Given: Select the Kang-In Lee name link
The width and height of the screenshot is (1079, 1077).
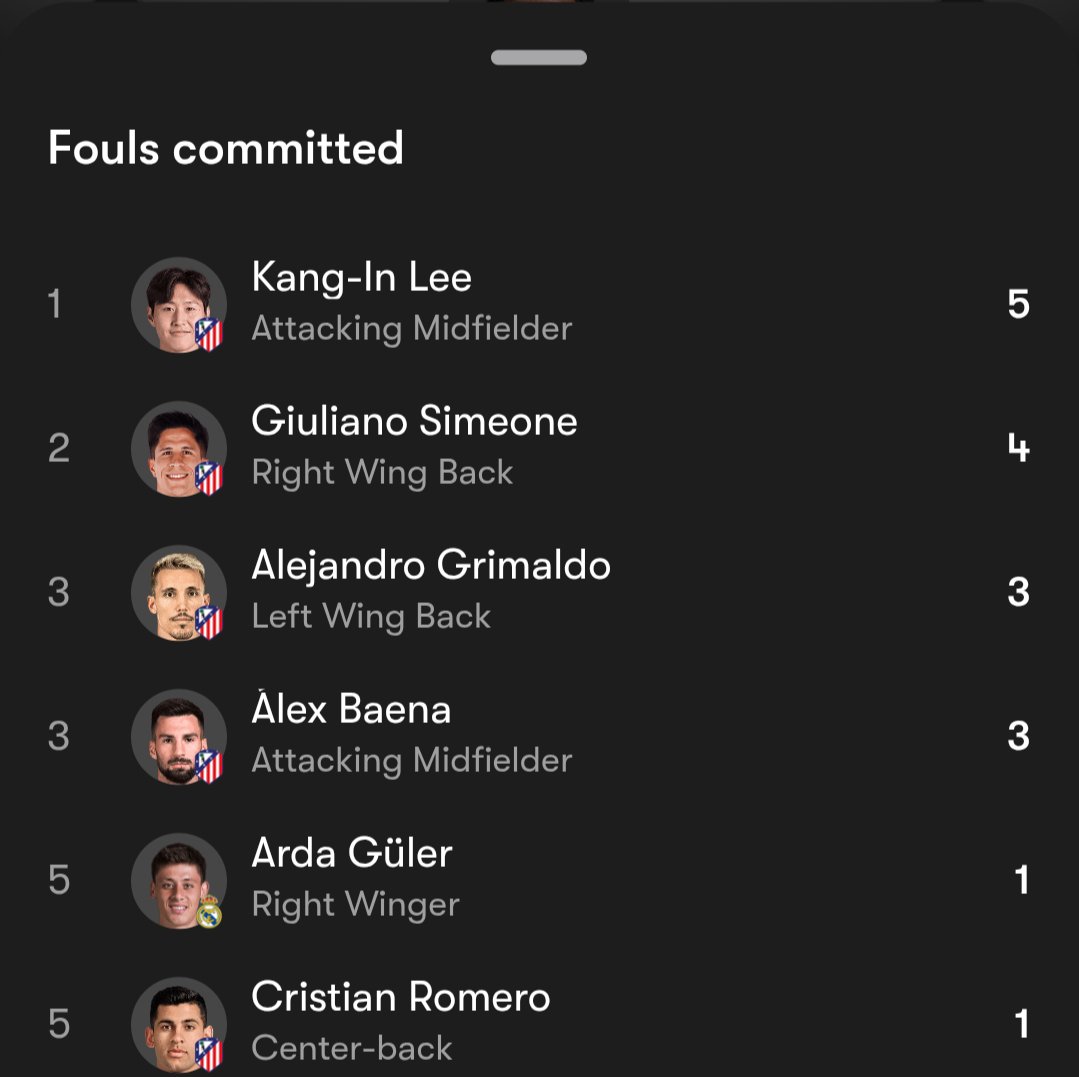Looking at the screenshot, I should click(361, 277).
